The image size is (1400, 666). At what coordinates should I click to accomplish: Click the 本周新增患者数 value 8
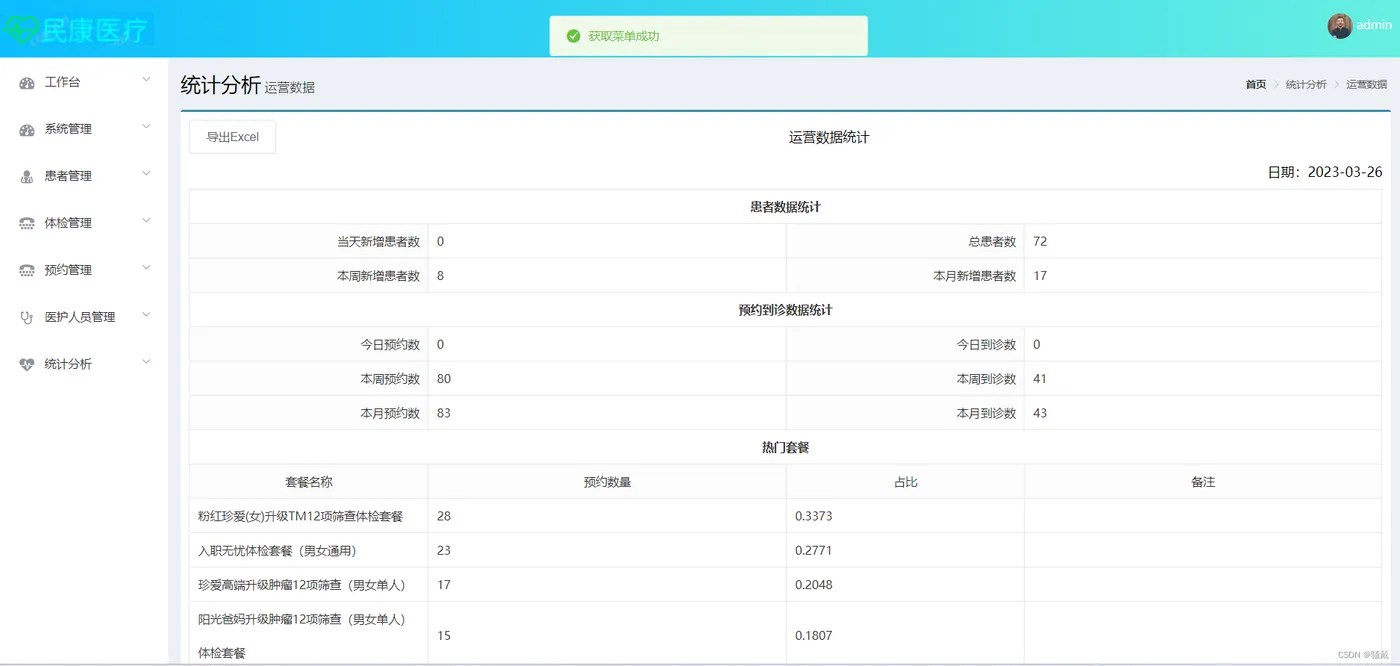440,276
